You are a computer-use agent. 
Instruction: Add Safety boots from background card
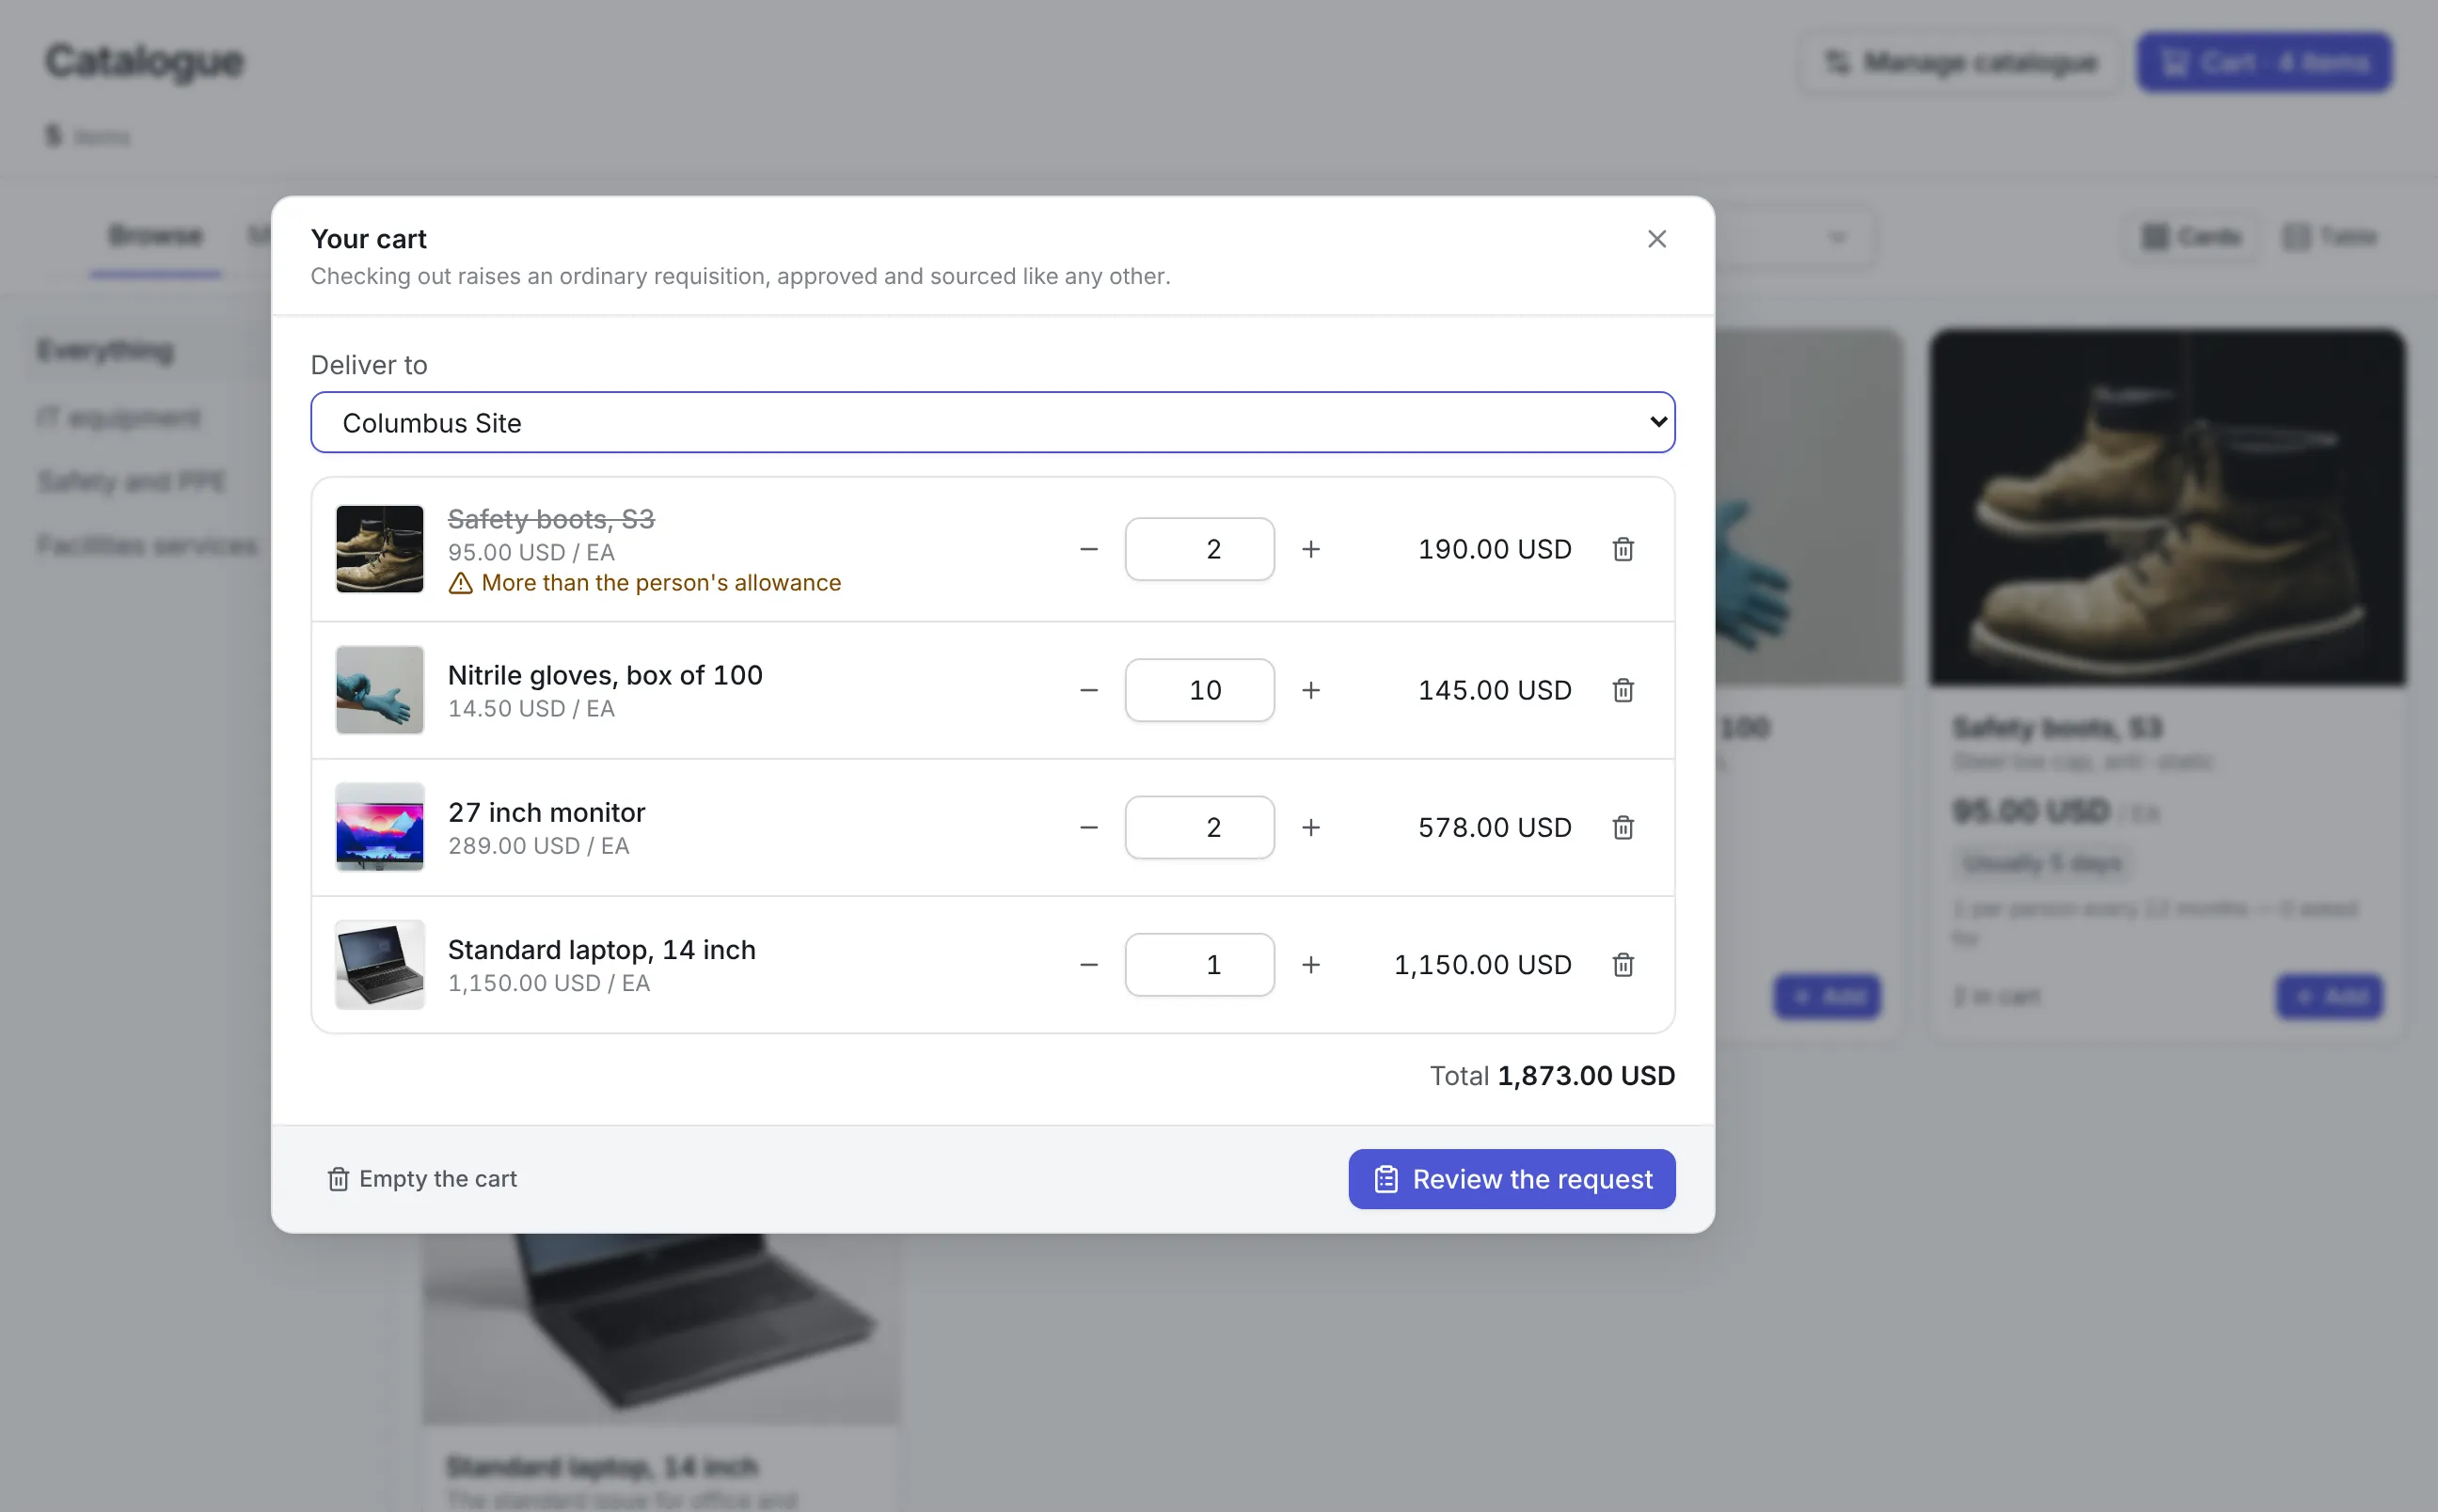click(2329, 996)
